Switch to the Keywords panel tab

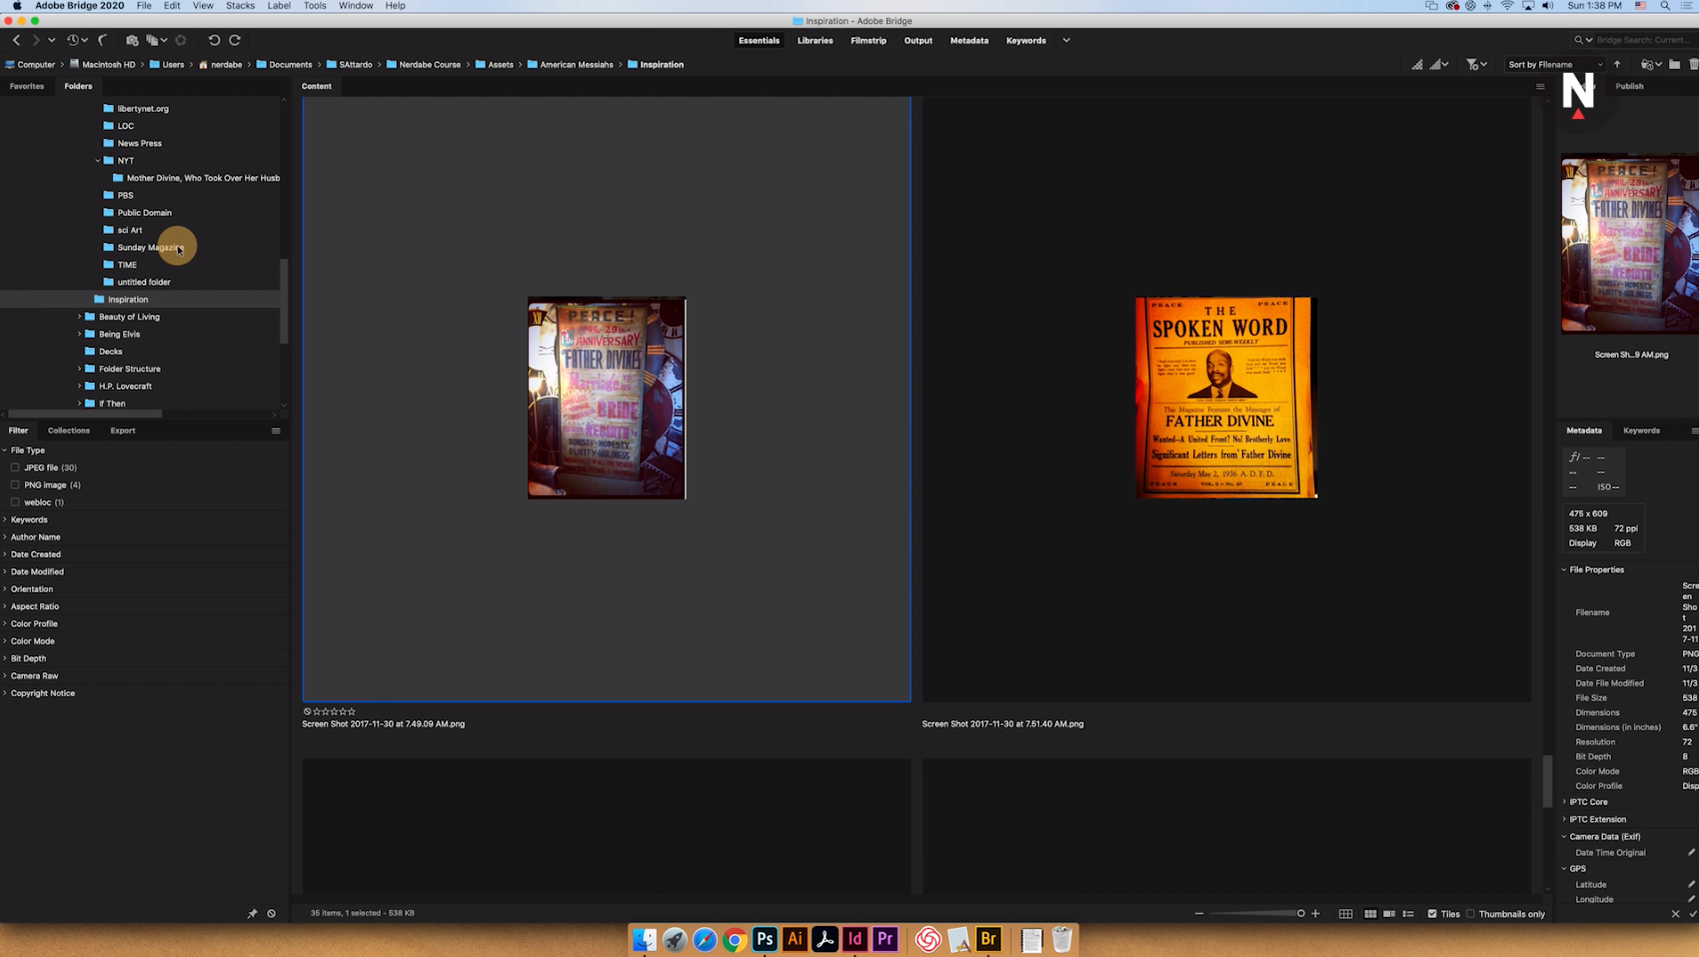[1641, 431]
